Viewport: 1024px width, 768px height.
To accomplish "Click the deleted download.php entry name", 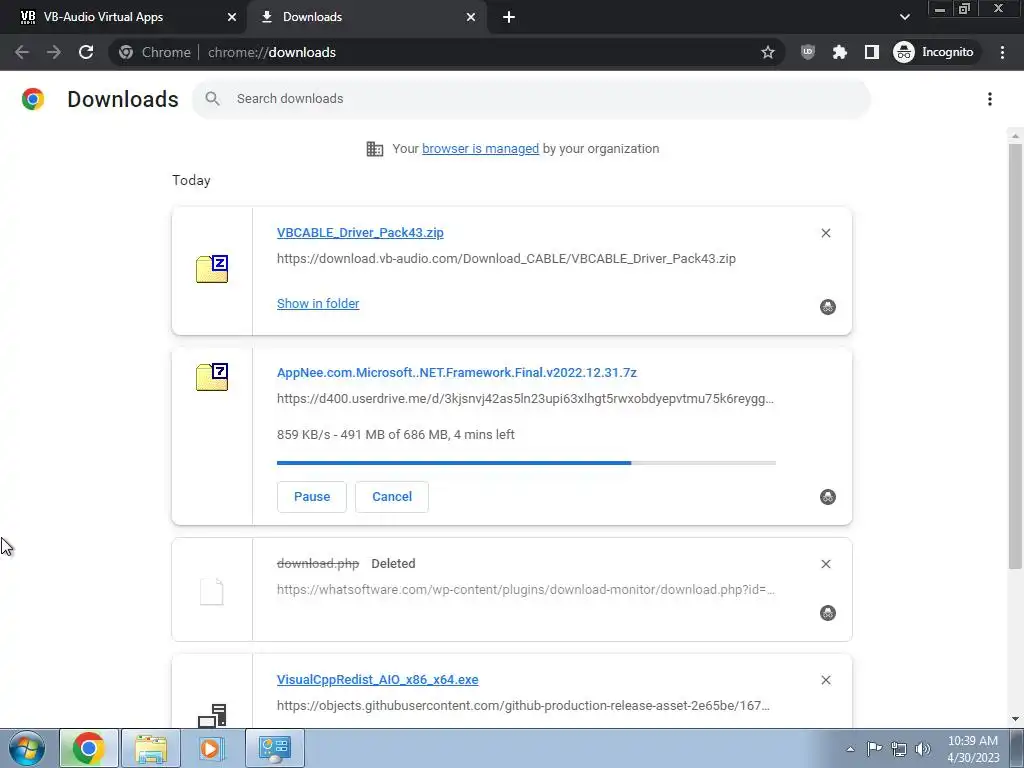I will pyautogui.click(x=318, y=564).
